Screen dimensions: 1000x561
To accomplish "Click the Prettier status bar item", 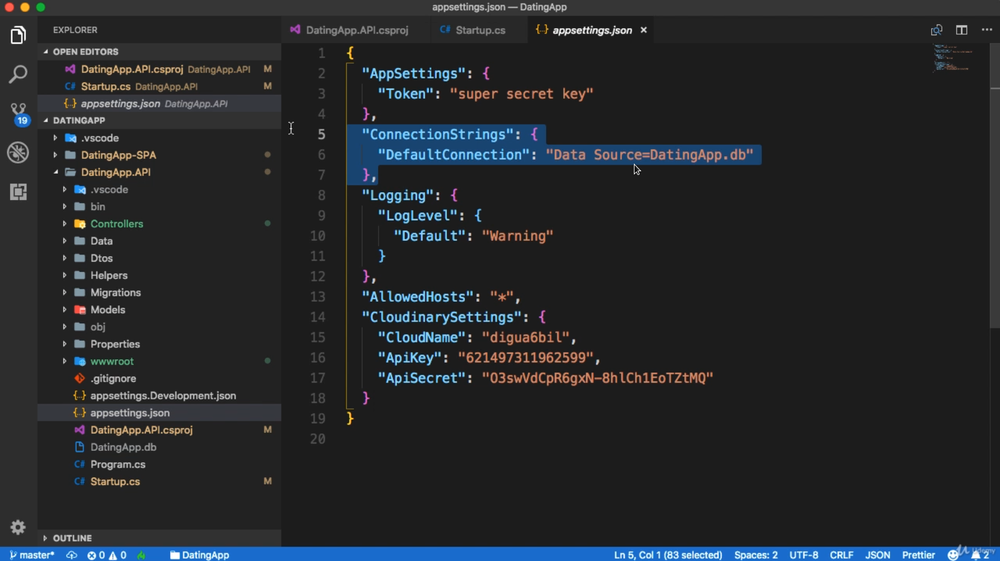I will [x=918, y=555].
